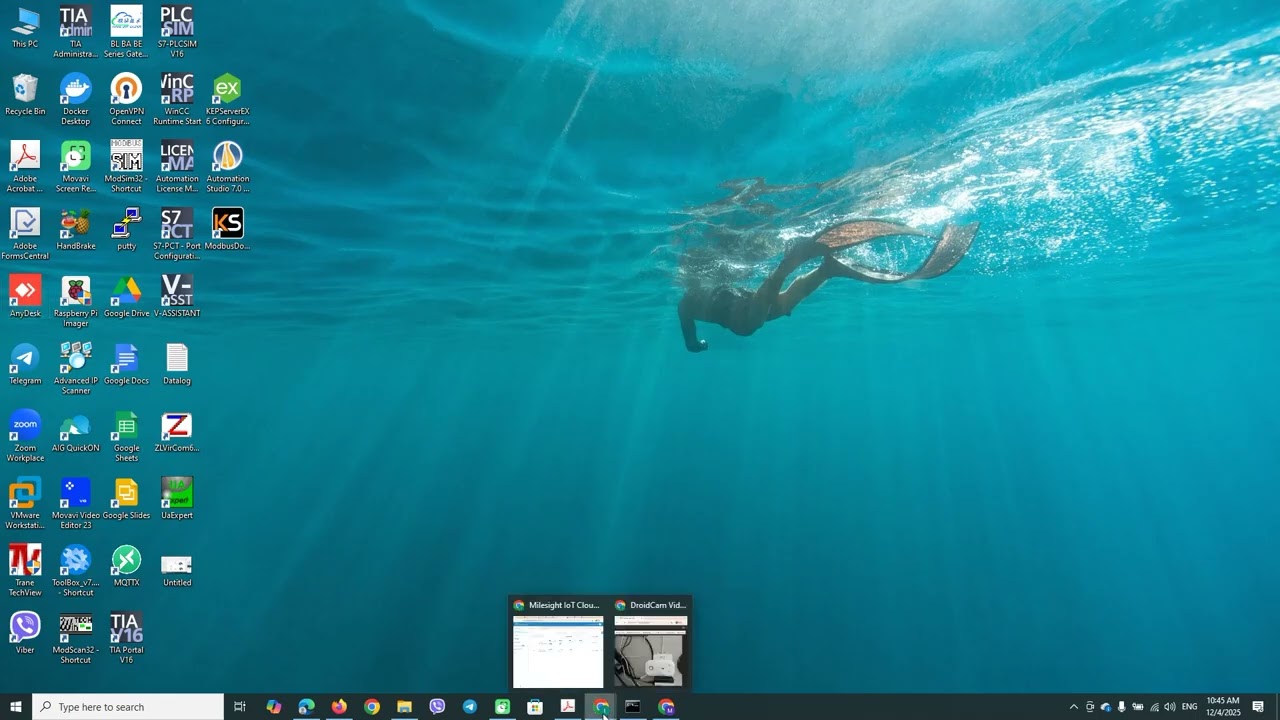Image resolution: width=1280 pixels, height=720 pixels.
Task: Select the OpenVPN Connect desktop icon
Action: [x=126, y=100]
